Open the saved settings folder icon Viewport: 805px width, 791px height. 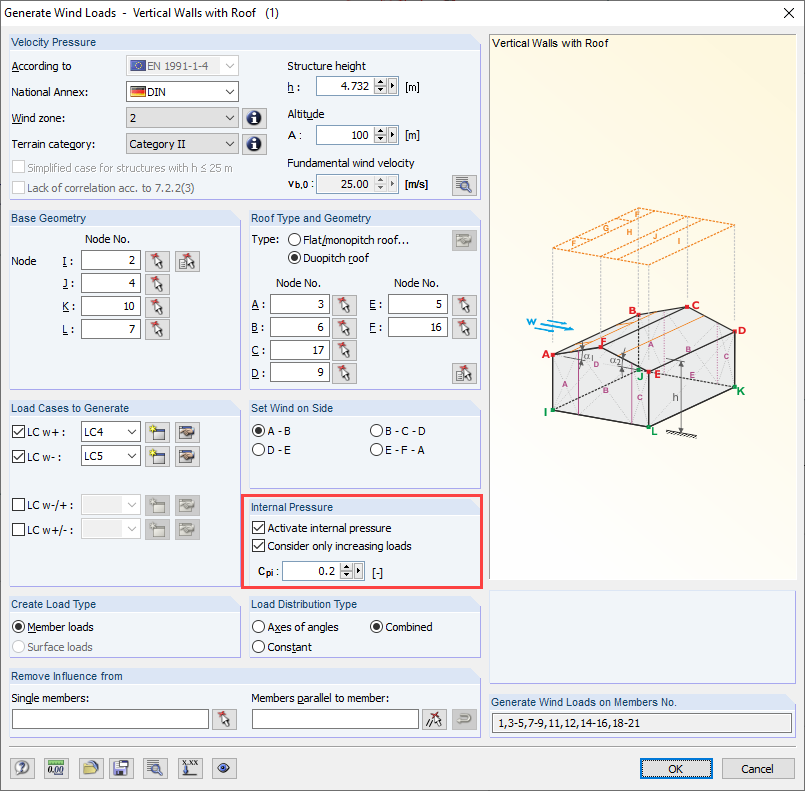coord(89,768)
